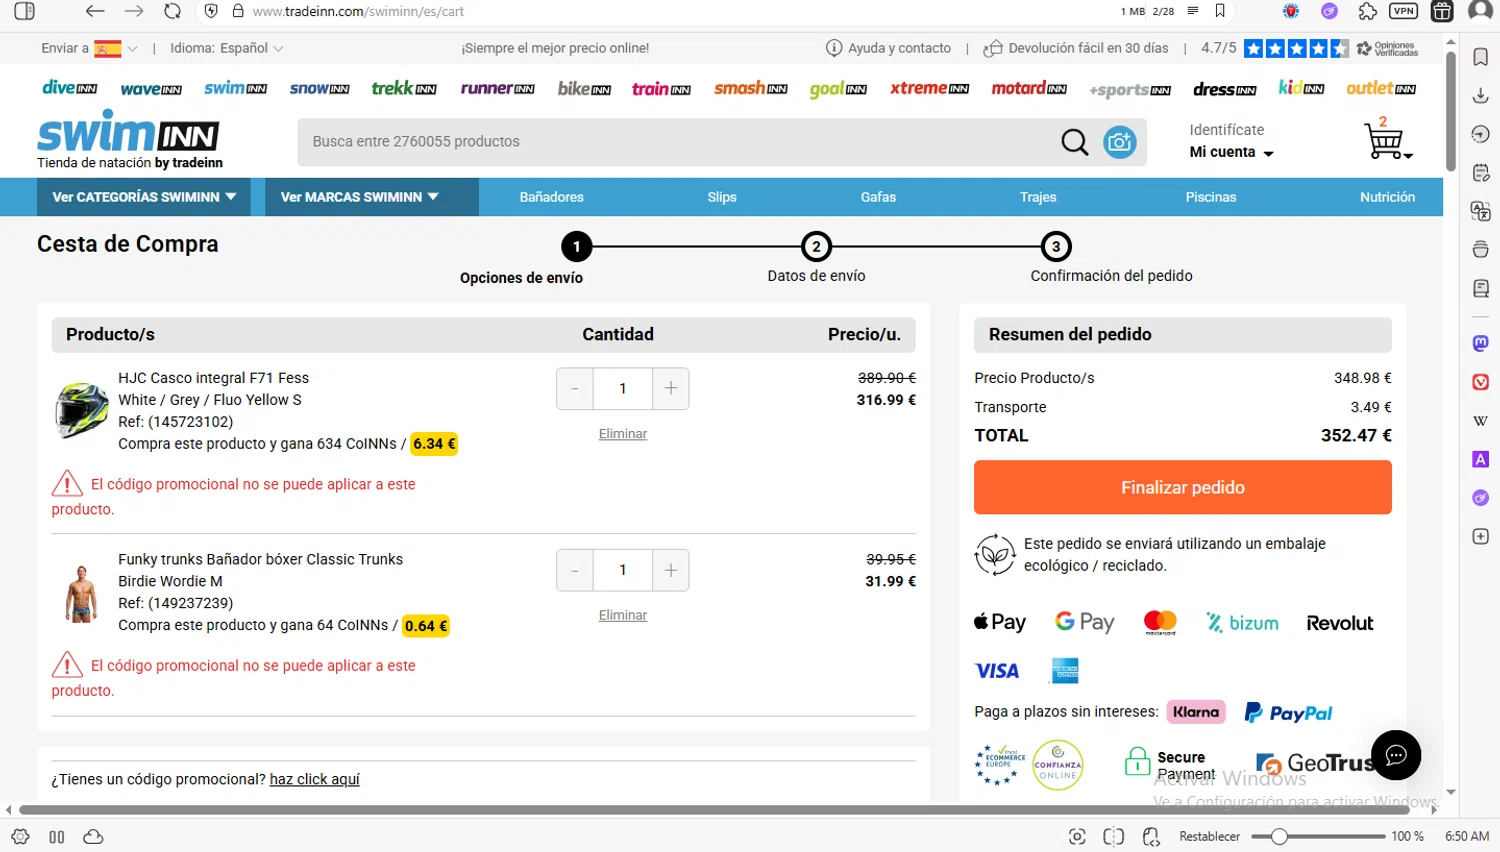Click step 2 Datos de envío circle
This screenshot has height=852, width=1500.
[816, 246]
